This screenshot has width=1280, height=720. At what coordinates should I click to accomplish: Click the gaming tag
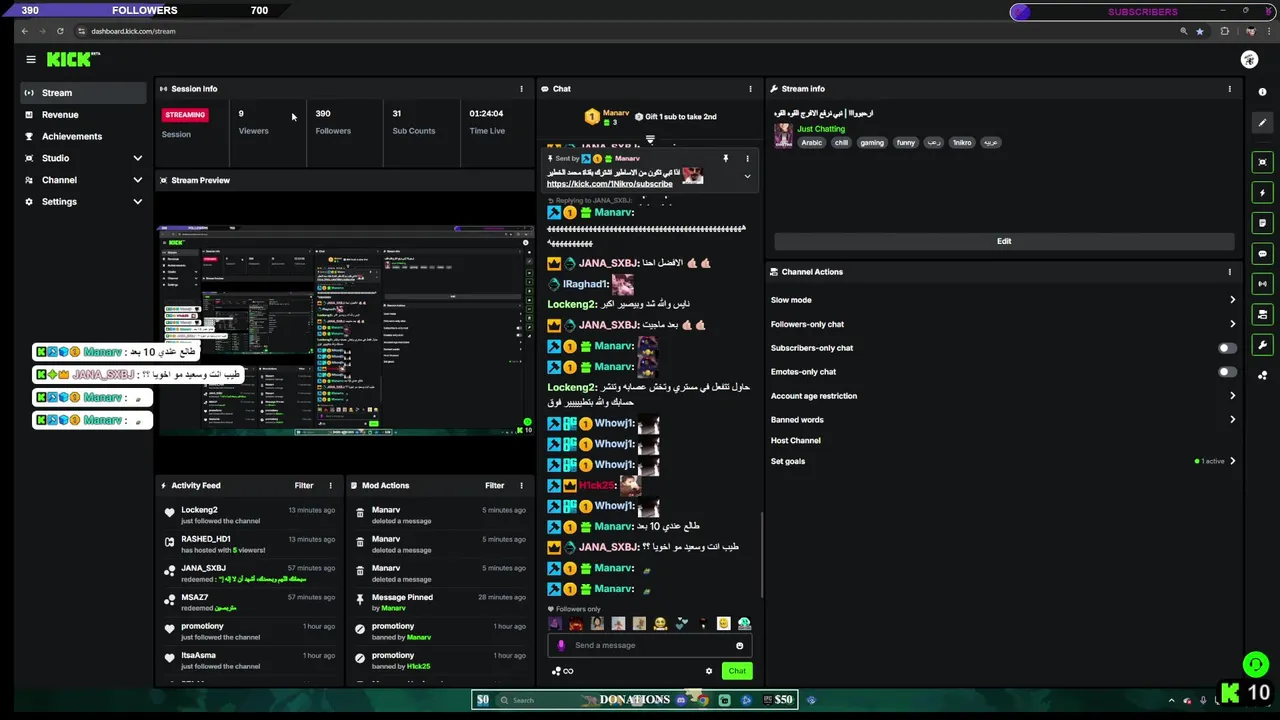(872, 143)
